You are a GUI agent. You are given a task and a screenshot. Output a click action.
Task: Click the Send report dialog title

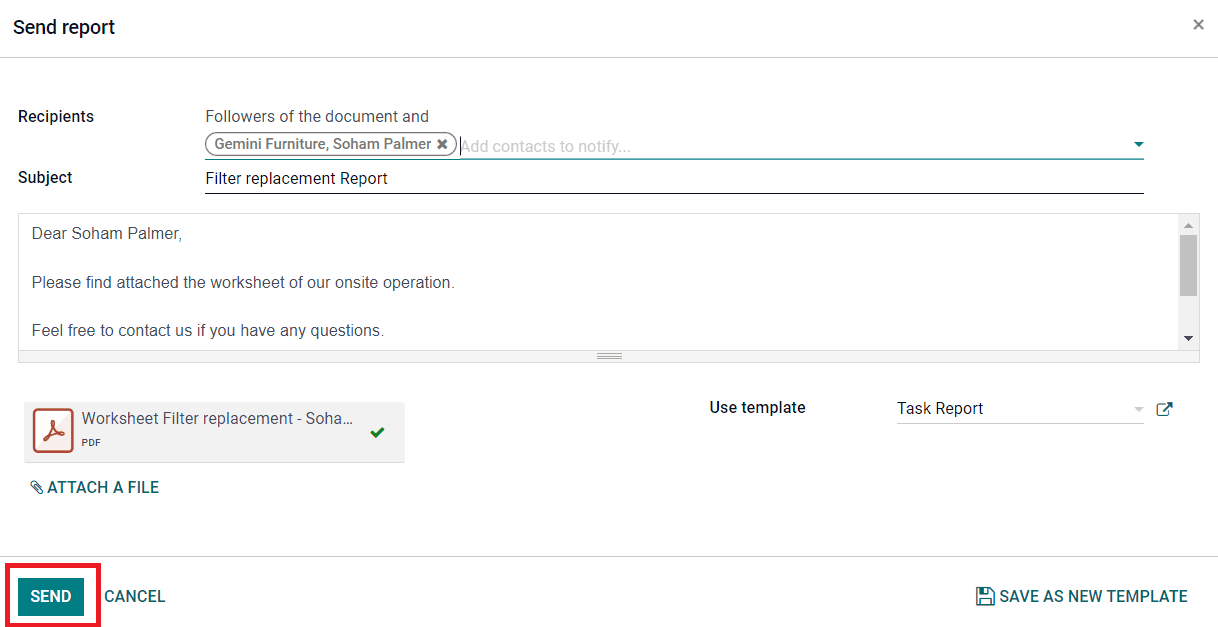(64, 28)
